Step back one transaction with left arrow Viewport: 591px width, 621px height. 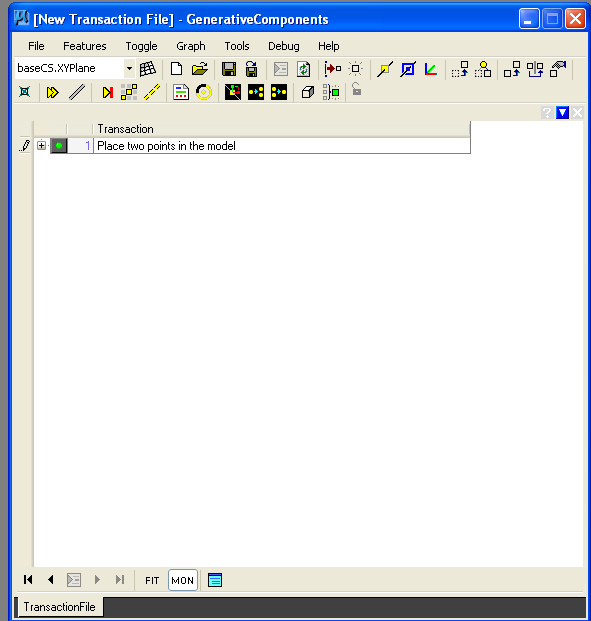pyautogui.click(x=50, y=580)
